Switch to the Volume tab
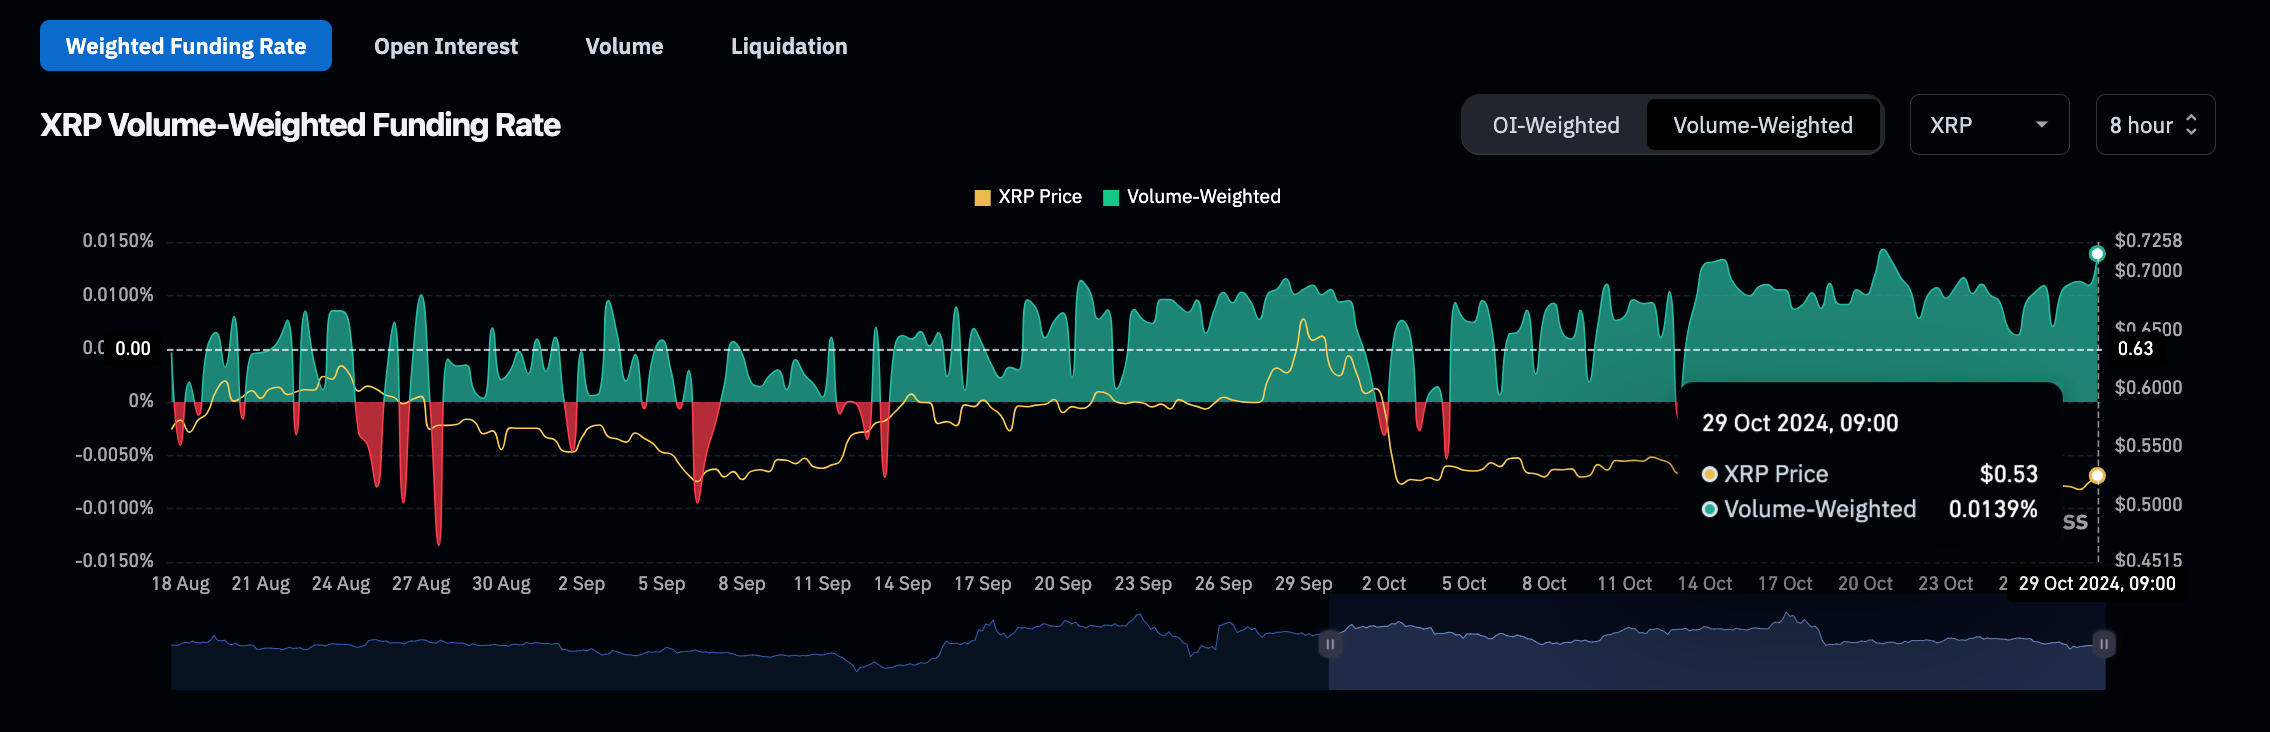The height and width of the screenshot is (732, 2270). pyautogui.click(x=624, y=46)
